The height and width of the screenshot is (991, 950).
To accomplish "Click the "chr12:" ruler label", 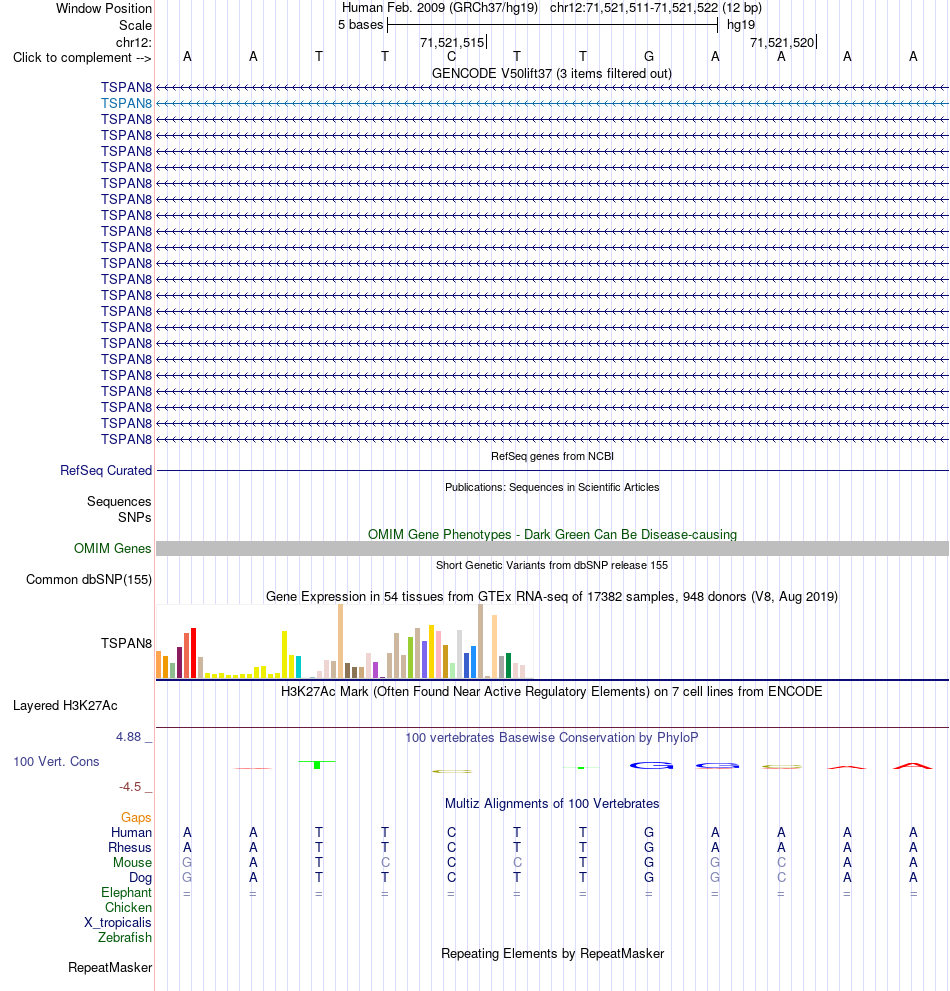I will (x=133, y=42).
